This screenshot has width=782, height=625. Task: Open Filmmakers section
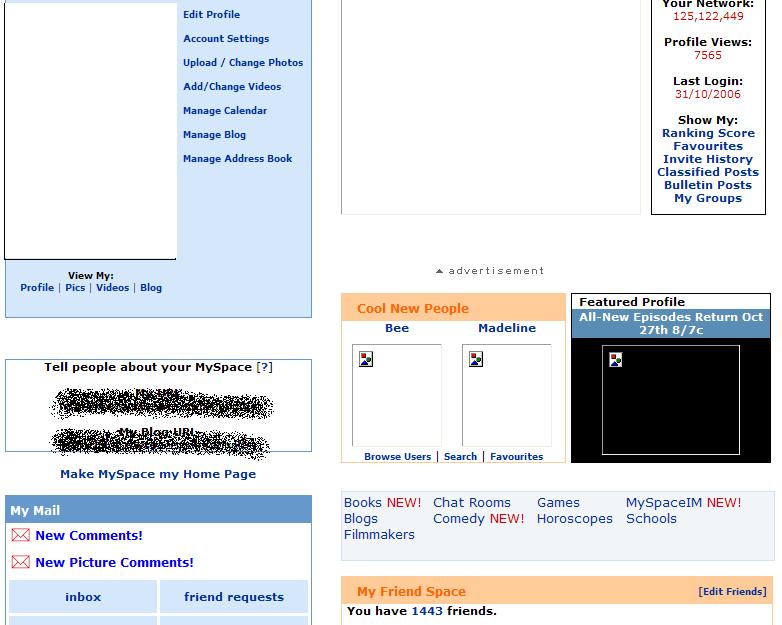click(379, 535)
